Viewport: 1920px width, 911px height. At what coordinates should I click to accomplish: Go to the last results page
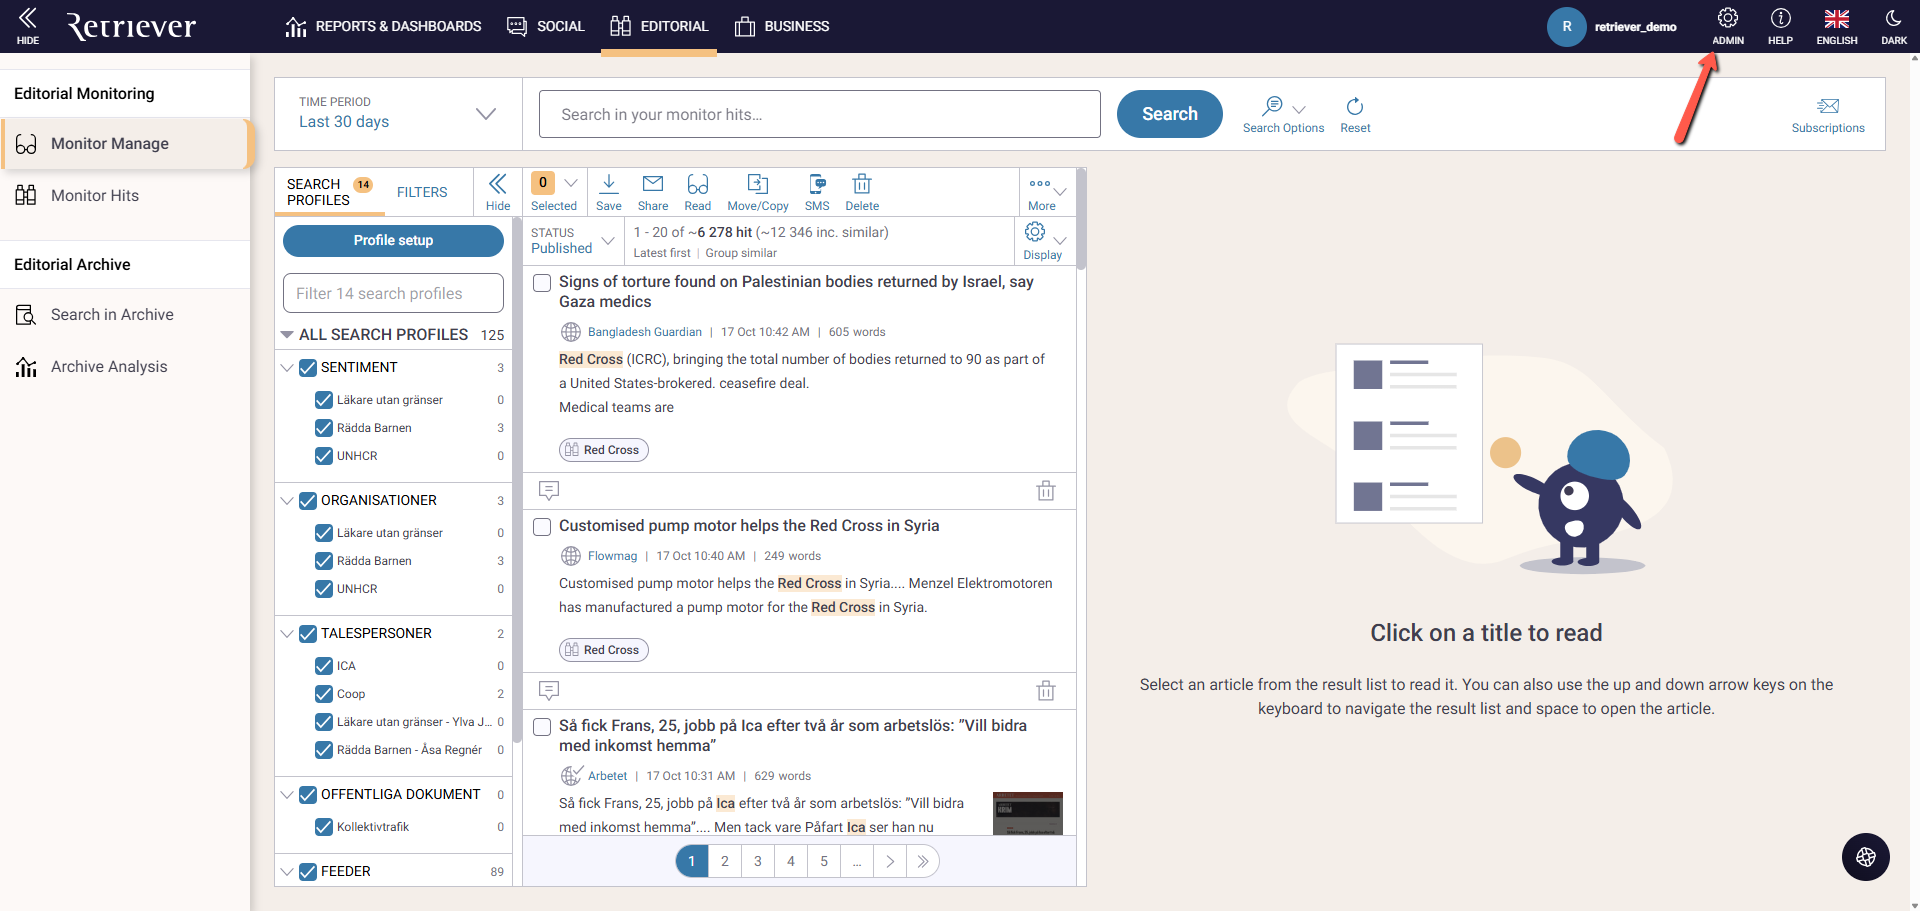pyautogui.click(x=923, y=861)
